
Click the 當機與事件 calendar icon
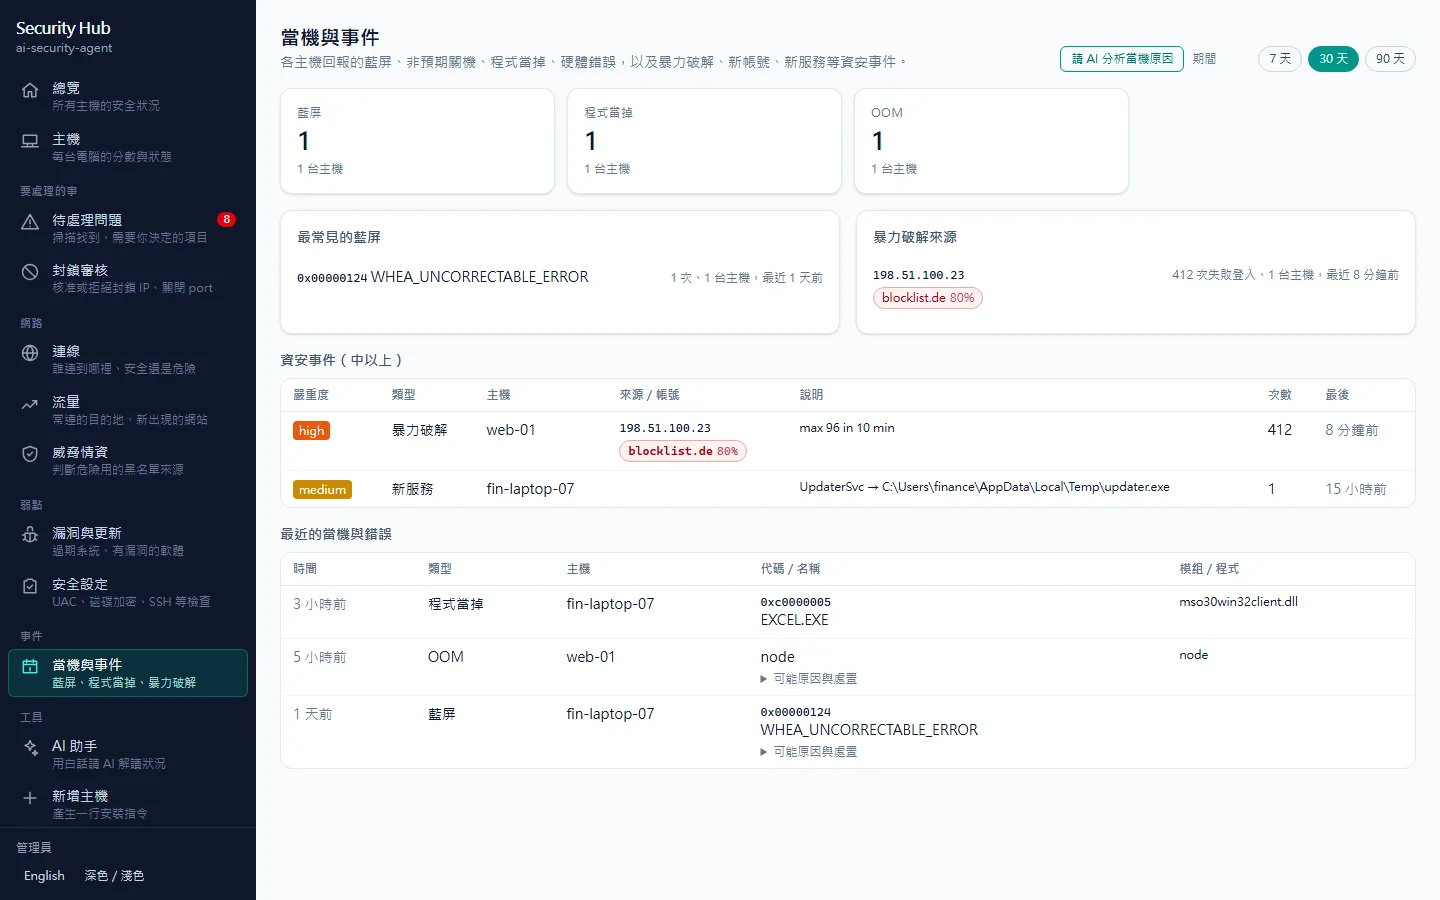tap(30, 667)
